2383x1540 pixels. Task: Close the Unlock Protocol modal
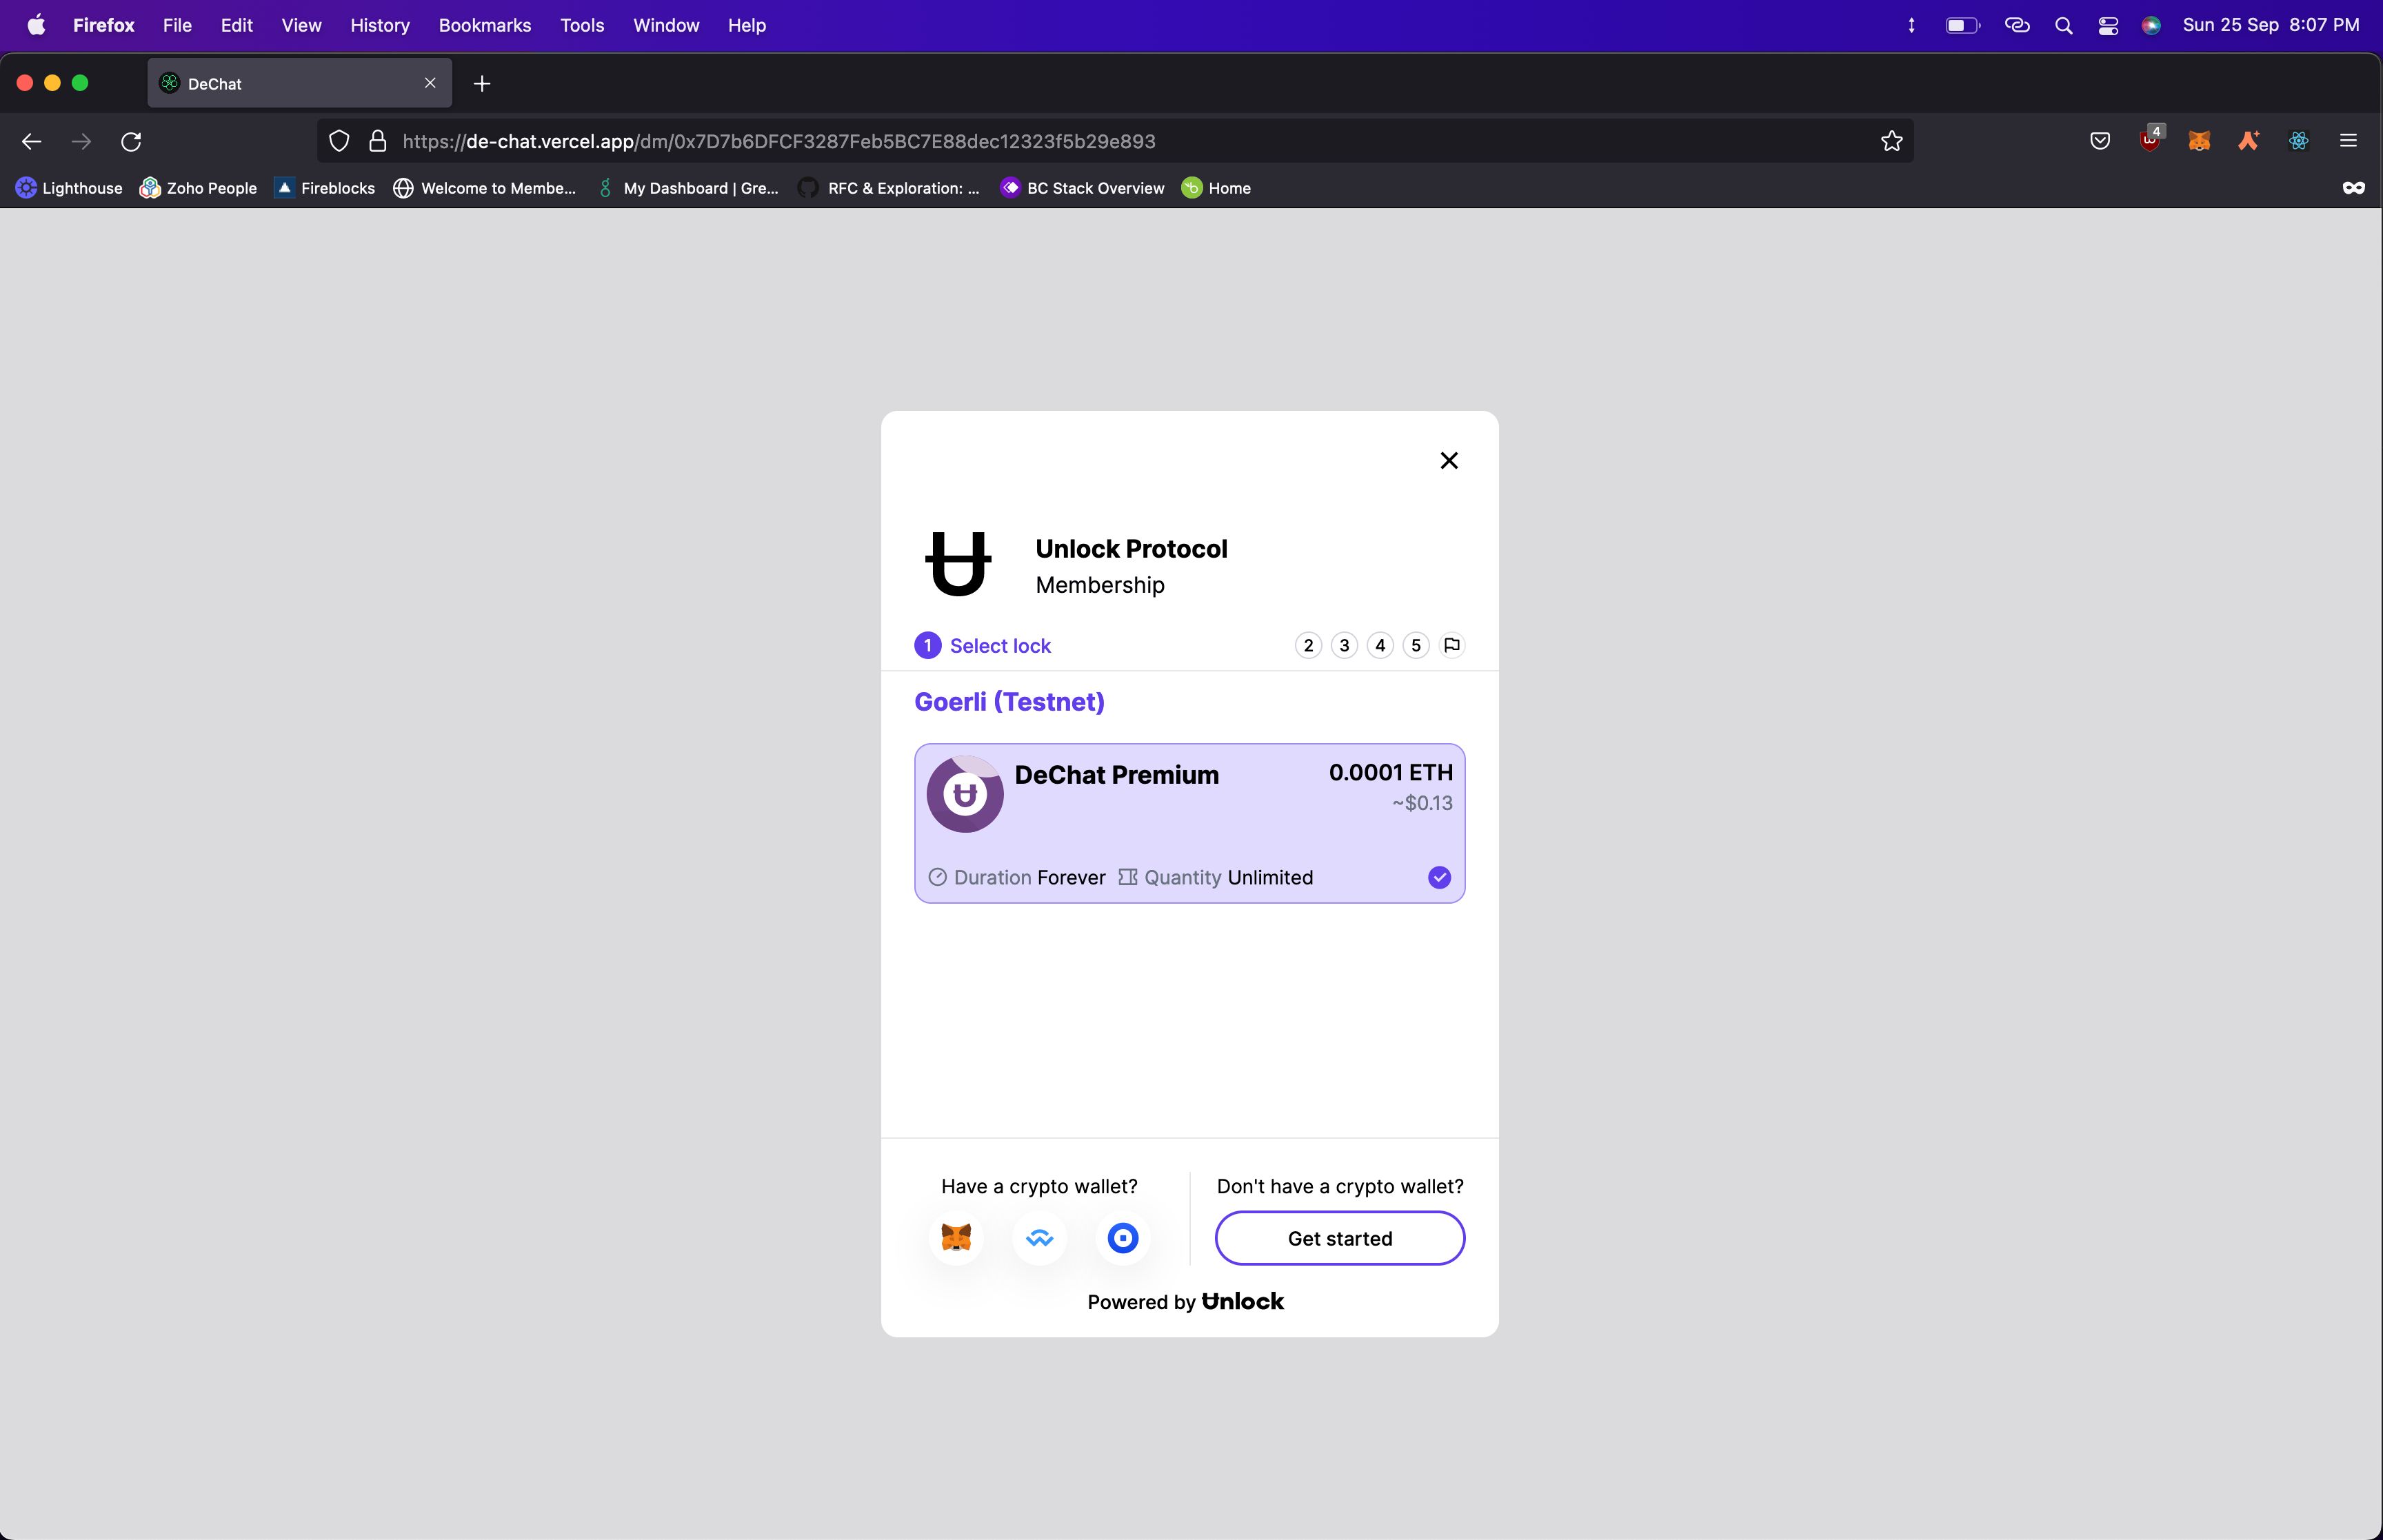(1449, 460)
